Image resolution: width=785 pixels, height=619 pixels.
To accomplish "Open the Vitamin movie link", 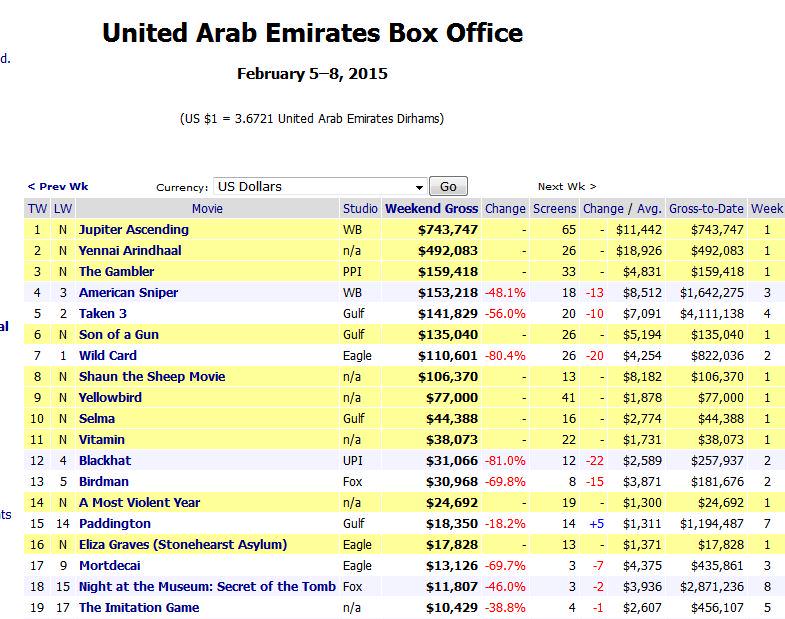I will pos(102,440).
